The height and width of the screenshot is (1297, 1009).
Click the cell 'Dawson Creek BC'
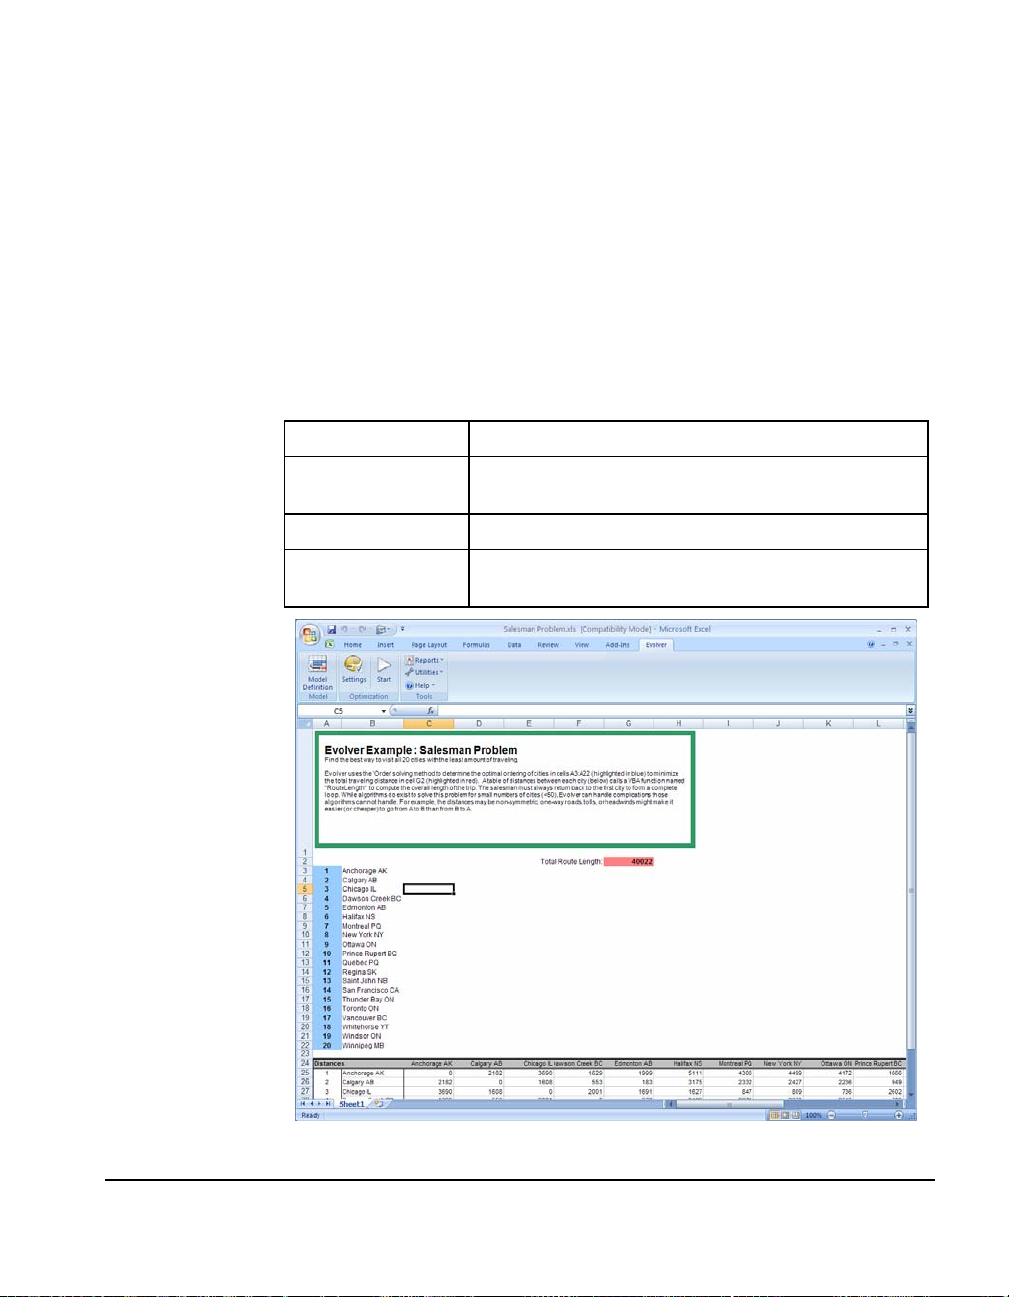tap(371, 899)
